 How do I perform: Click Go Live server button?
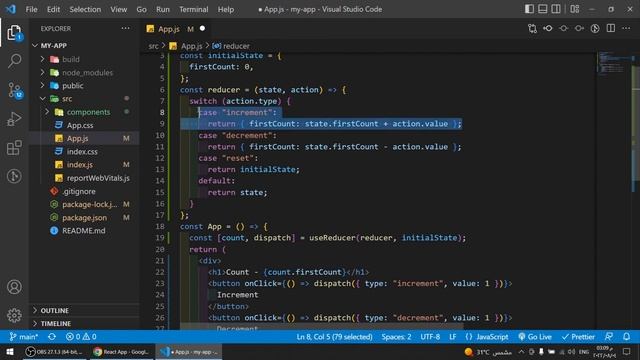pos(535,337)
